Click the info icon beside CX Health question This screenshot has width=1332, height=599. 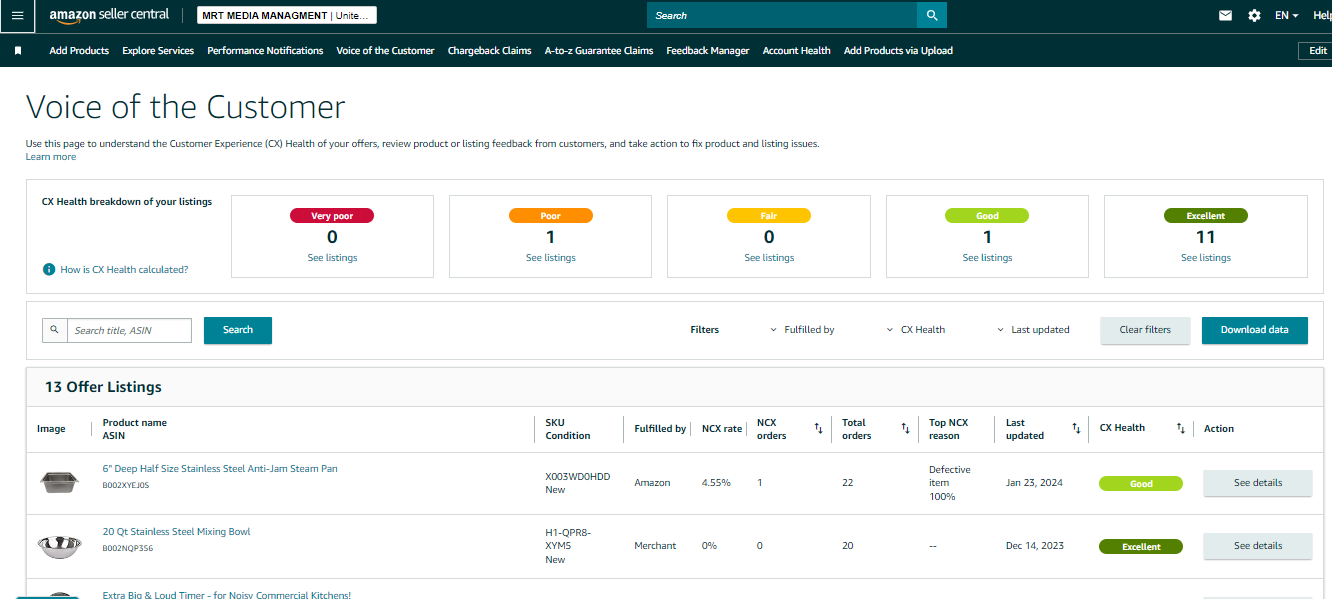click(x=49, y=270)
